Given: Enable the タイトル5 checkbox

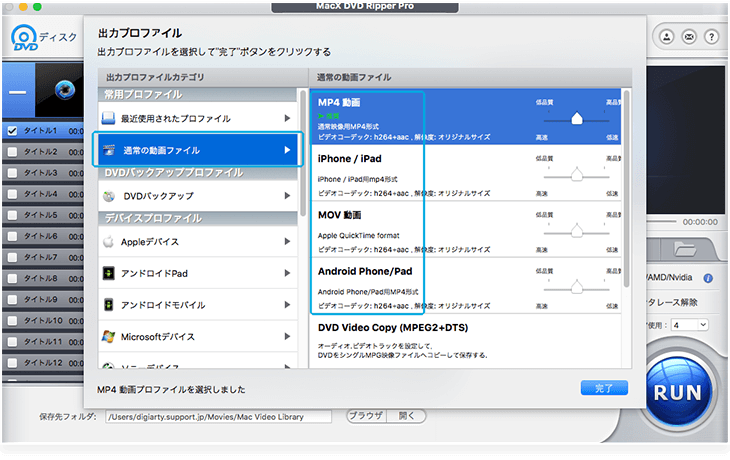Looking at the screenshot, I should pos(12,215).
